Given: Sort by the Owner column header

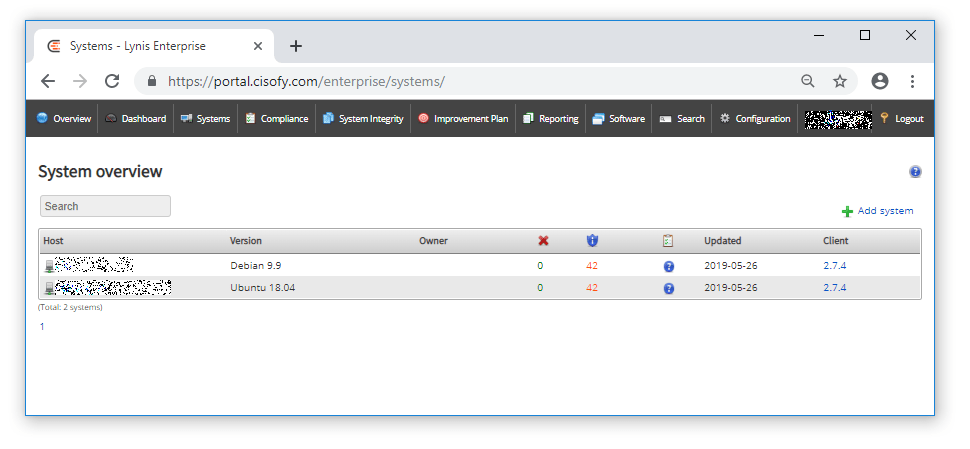Looking at the screenshot, I should click(x=433, y=241).
